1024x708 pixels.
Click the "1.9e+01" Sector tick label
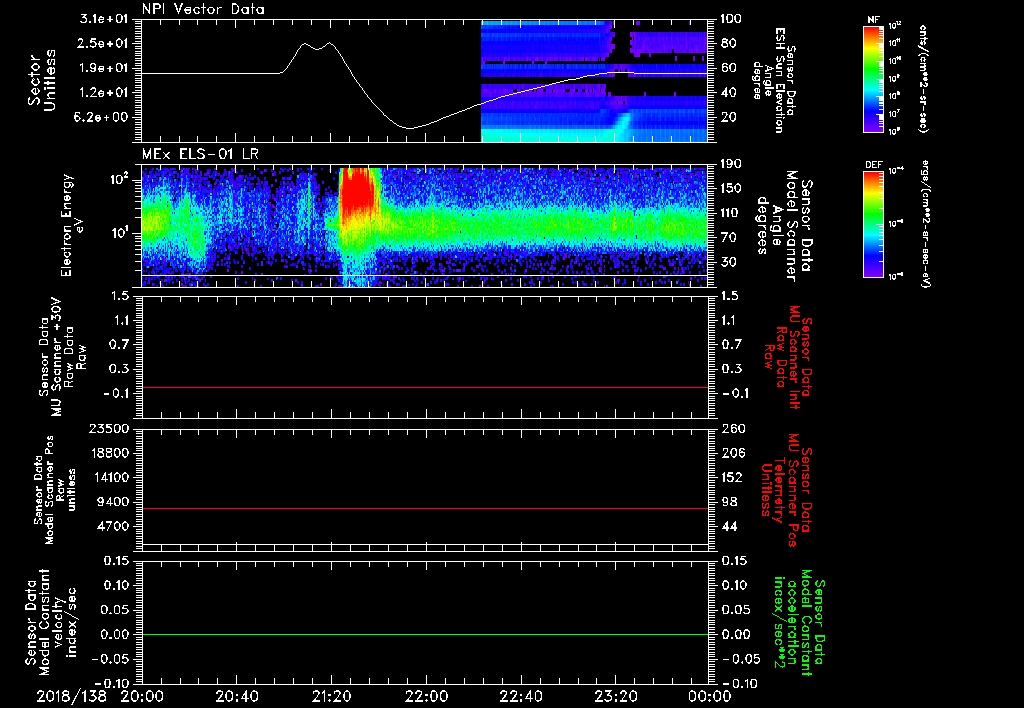(104, 68)
